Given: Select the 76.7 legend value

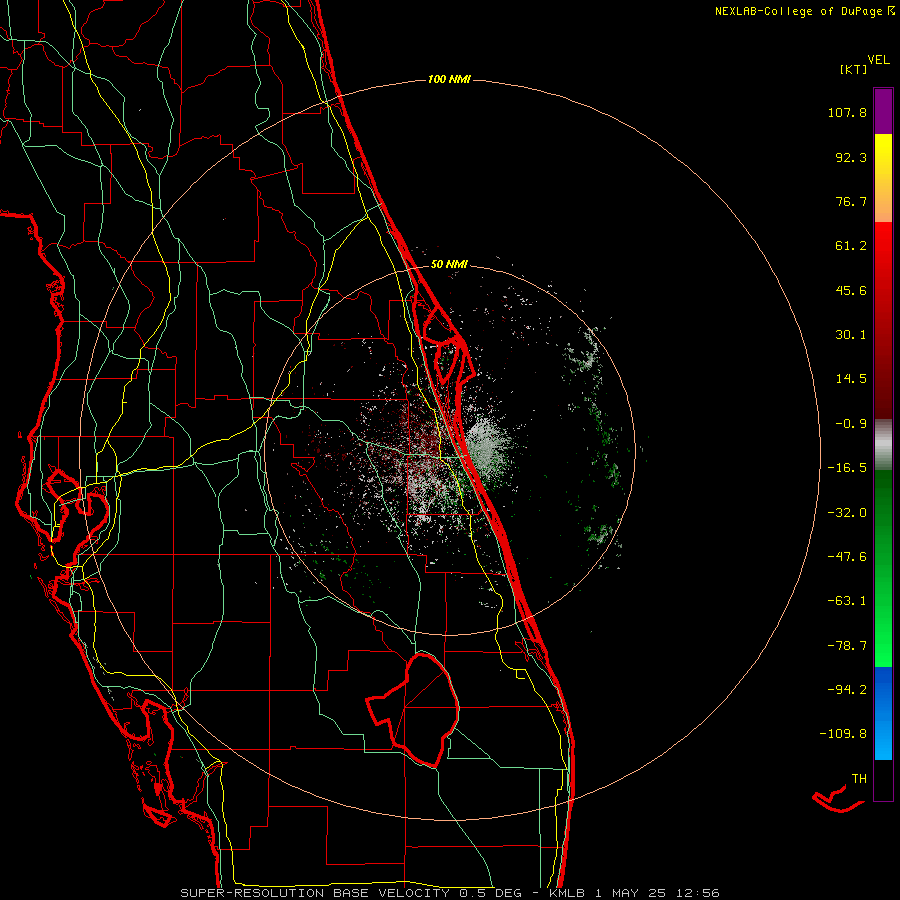Looking at the screenshot, I should pos(851,201).
